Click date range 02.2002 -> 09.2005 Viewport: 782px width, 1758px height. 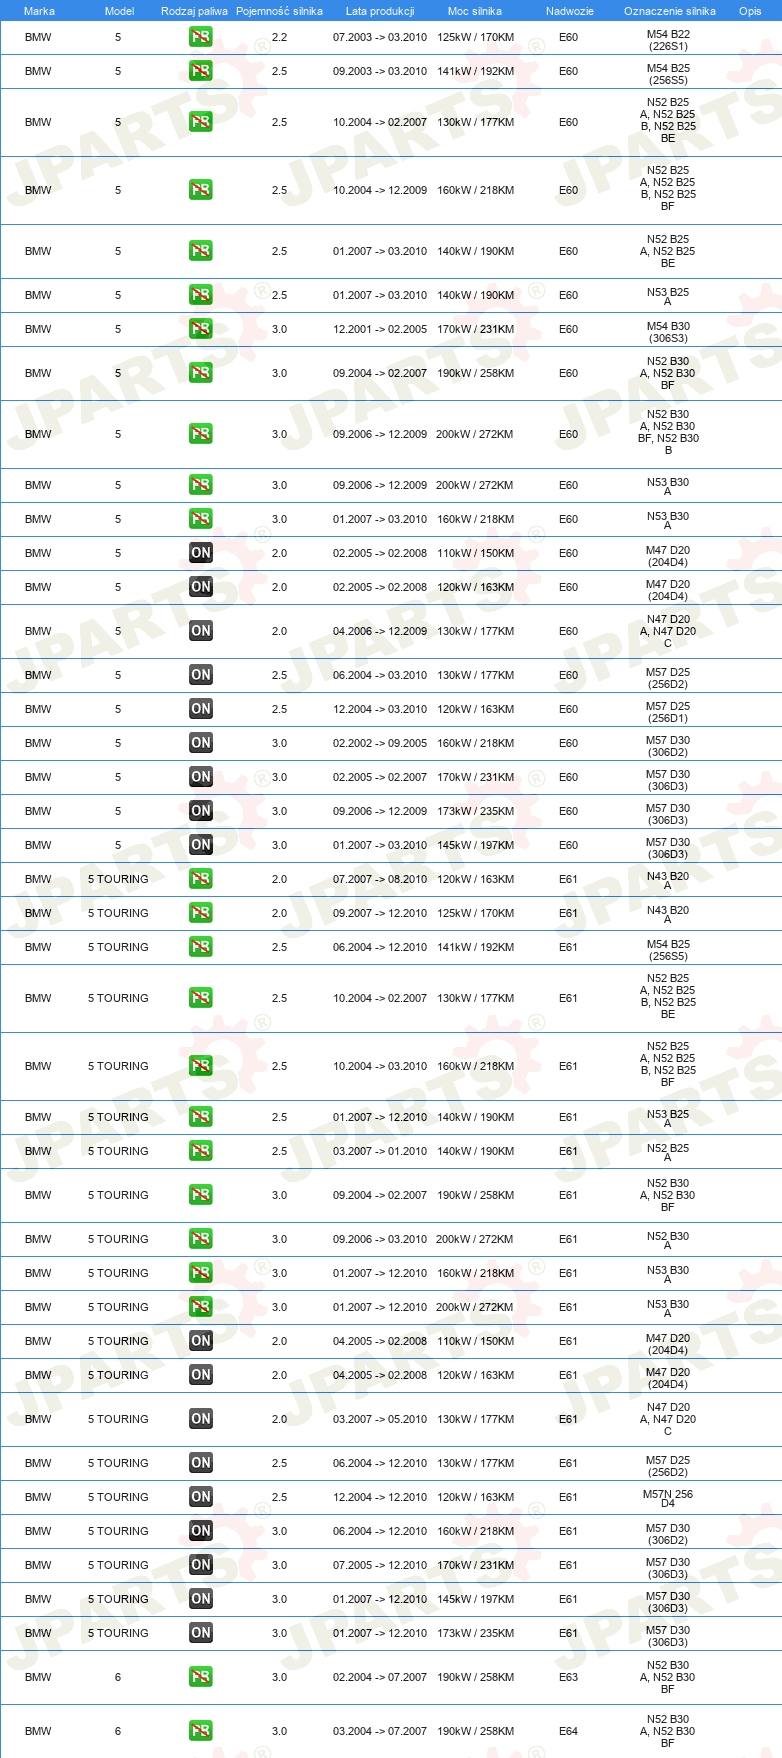point(380,743)
